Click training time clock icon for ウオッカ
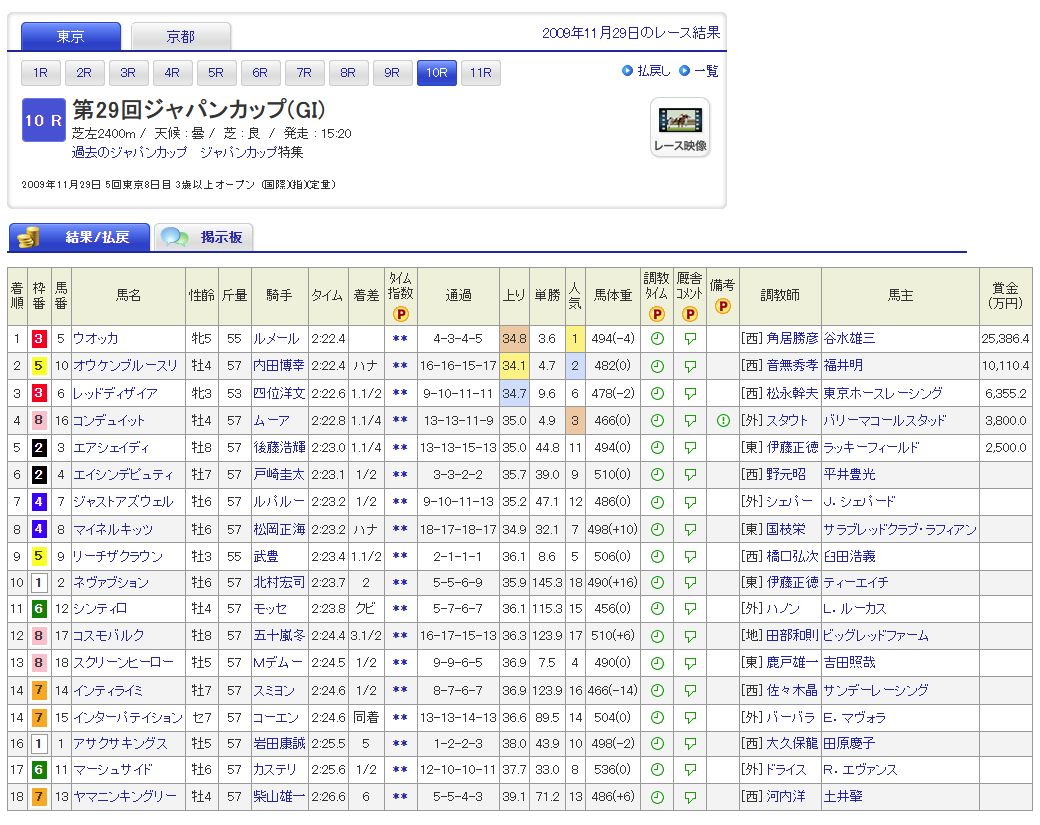The height and width of the screenshot is (825, 1040). 657,339
